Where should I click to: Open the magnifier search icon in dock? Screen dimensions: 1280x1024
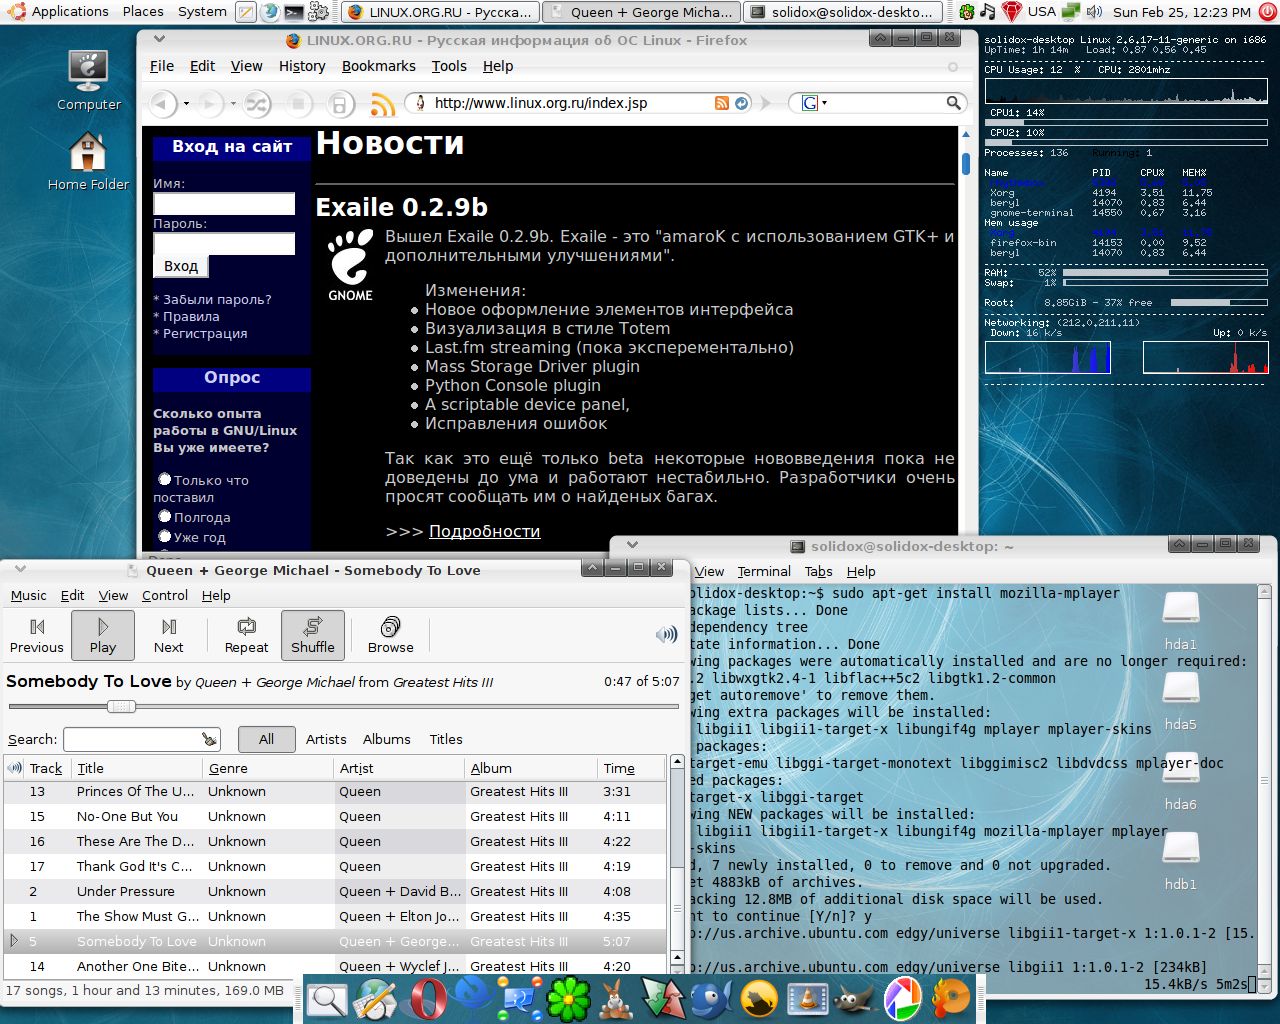pyautogui.click(x=327, y=999)
